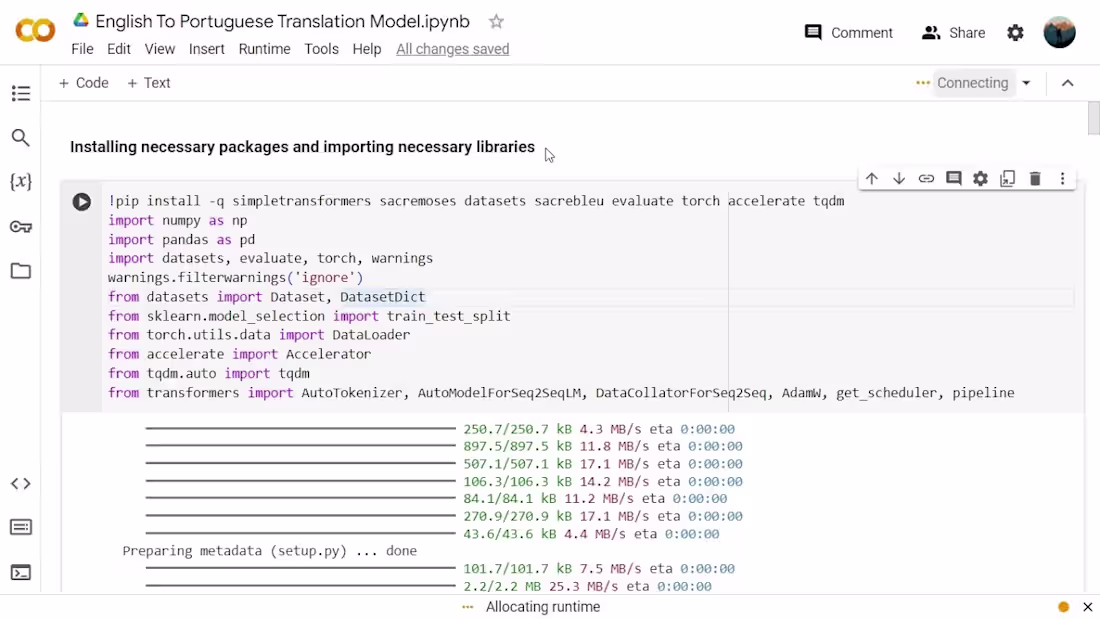Open the Runtime menu
The width and height of the screenshot is (1100, 619).
264,48
